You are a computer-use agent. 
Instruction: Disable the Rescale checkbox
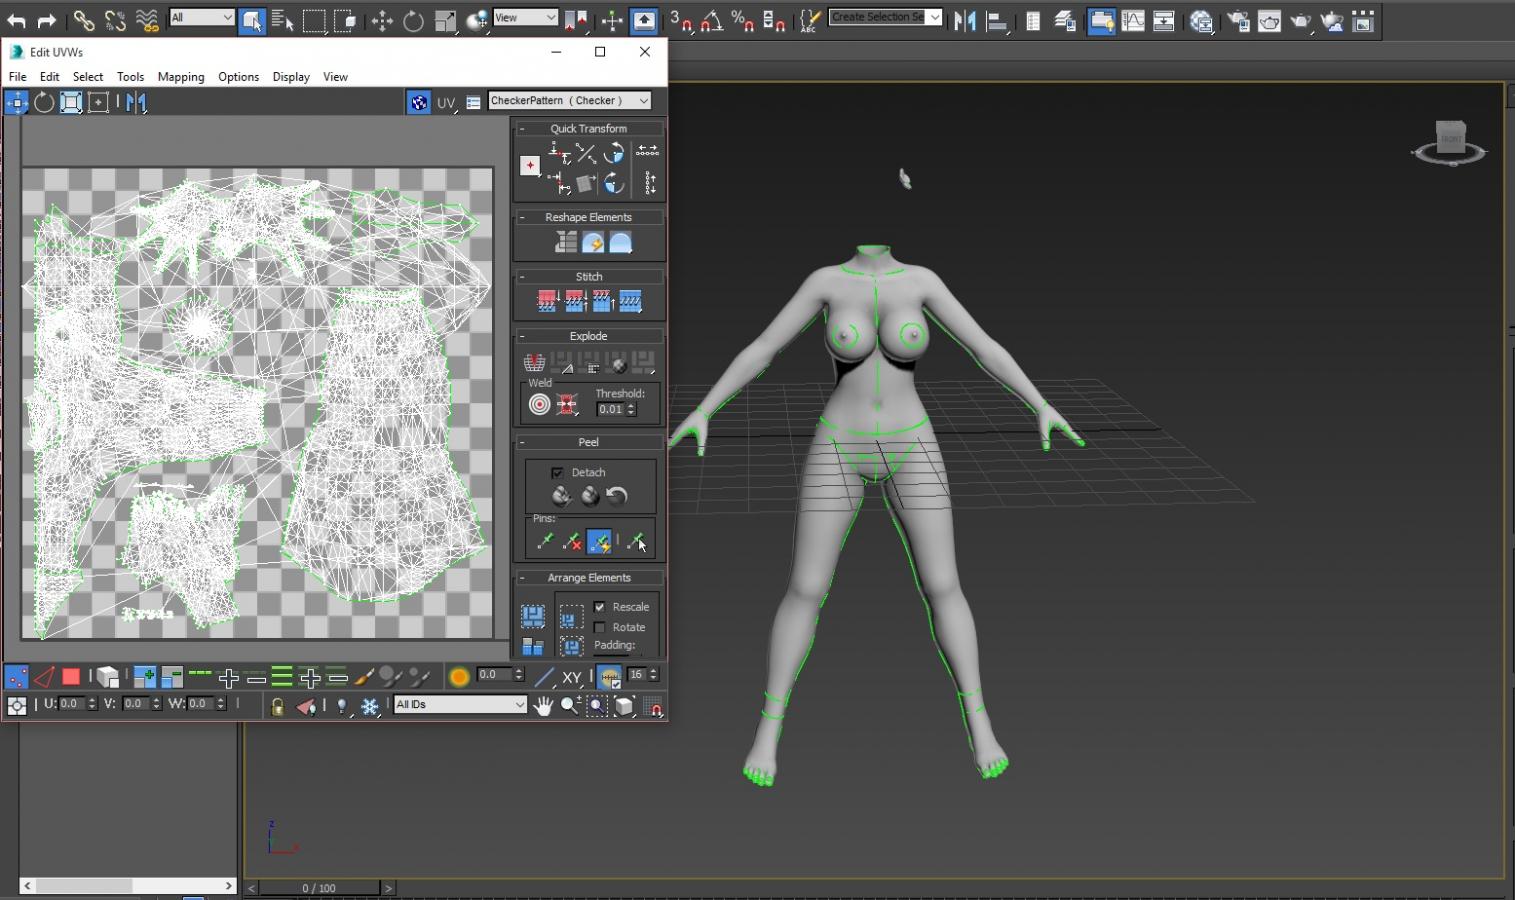600,607
